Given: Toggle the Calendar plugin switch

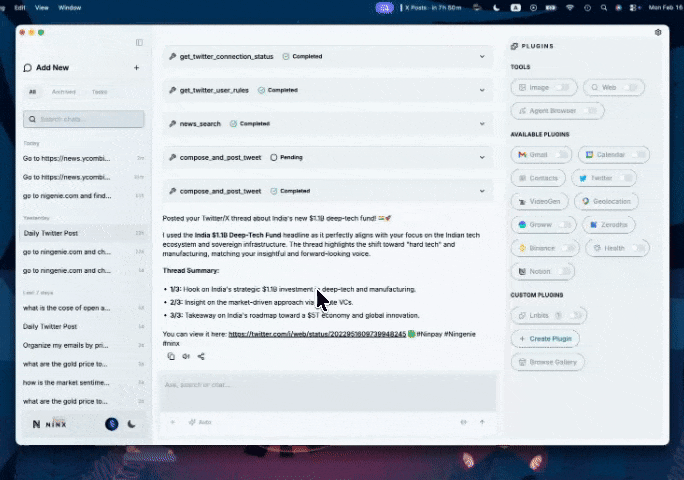Looking at the screenshot, I should pos(640,154).
